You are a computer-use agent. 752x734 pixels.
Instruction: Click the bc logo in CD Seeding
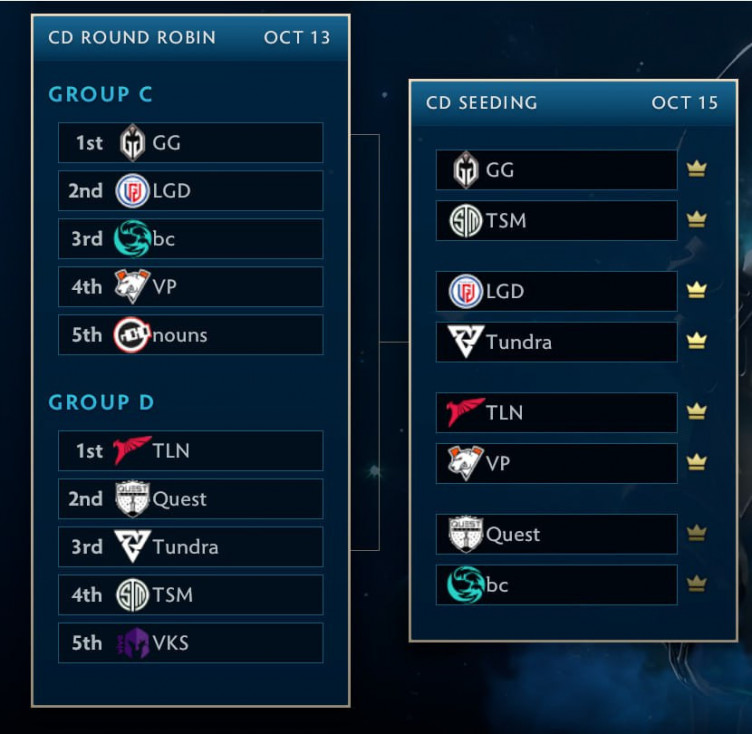pos(466,584)
